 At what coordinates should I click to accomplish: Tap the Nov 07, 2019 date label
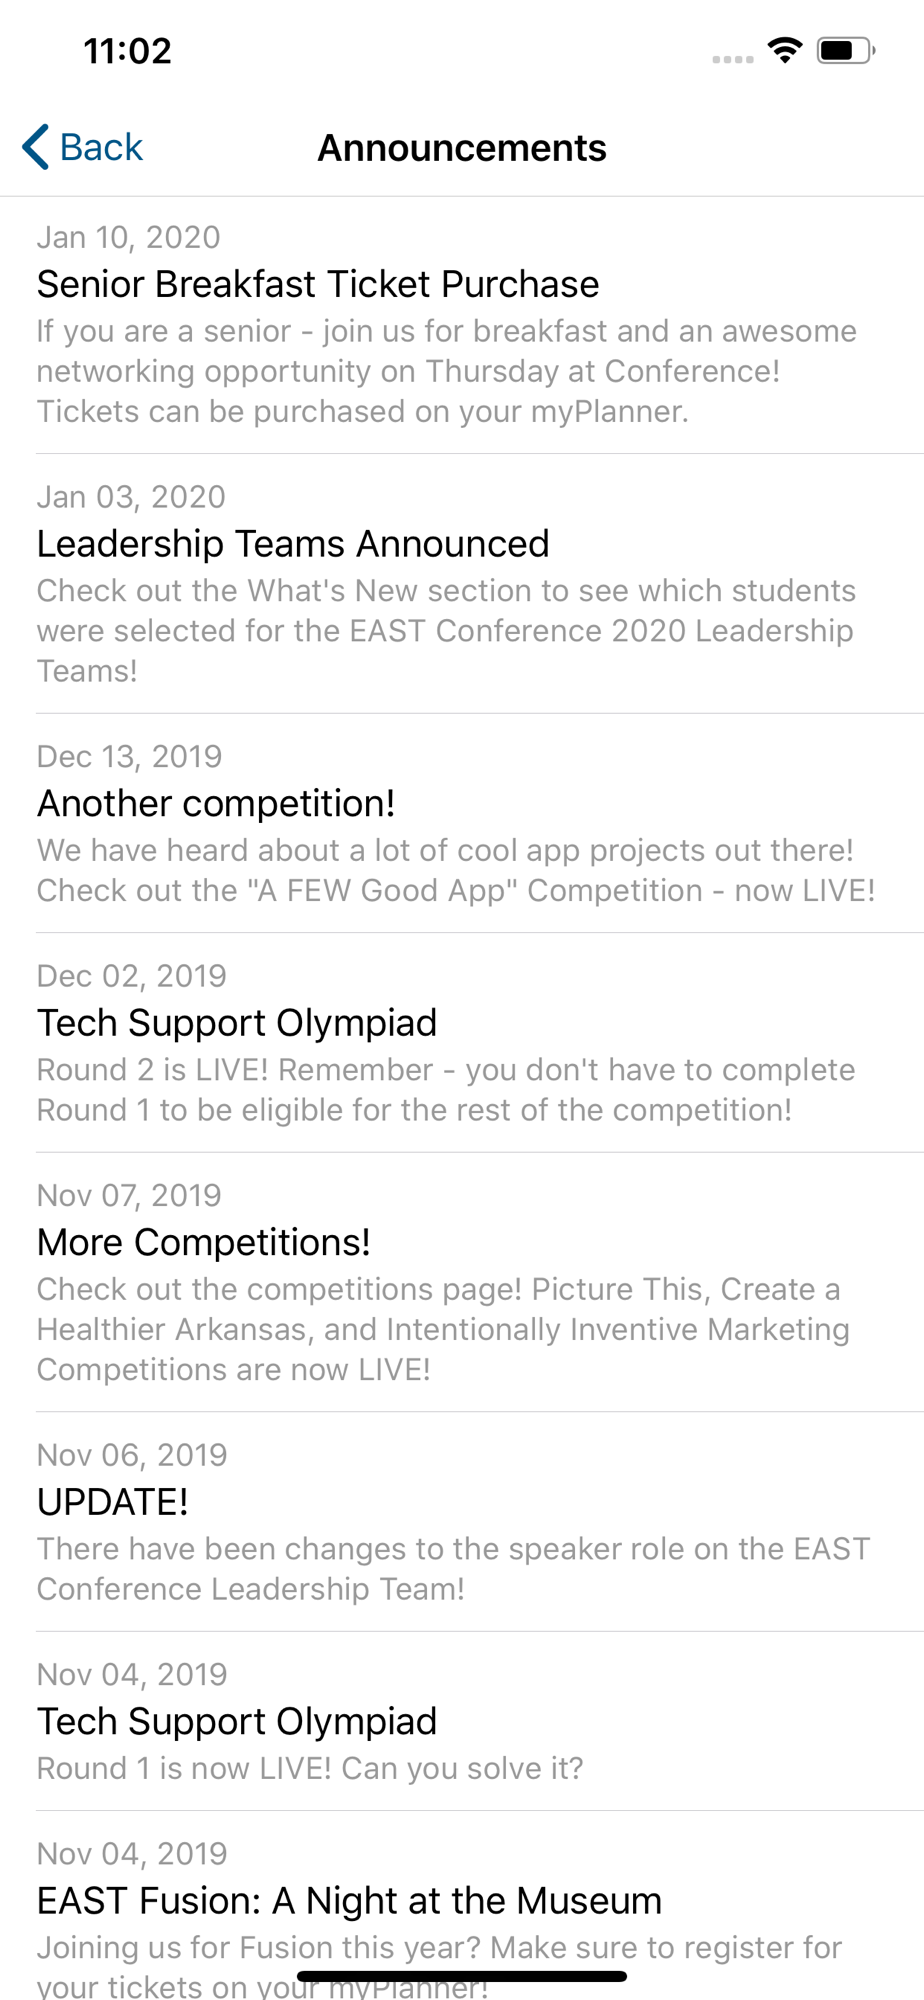129,1195
